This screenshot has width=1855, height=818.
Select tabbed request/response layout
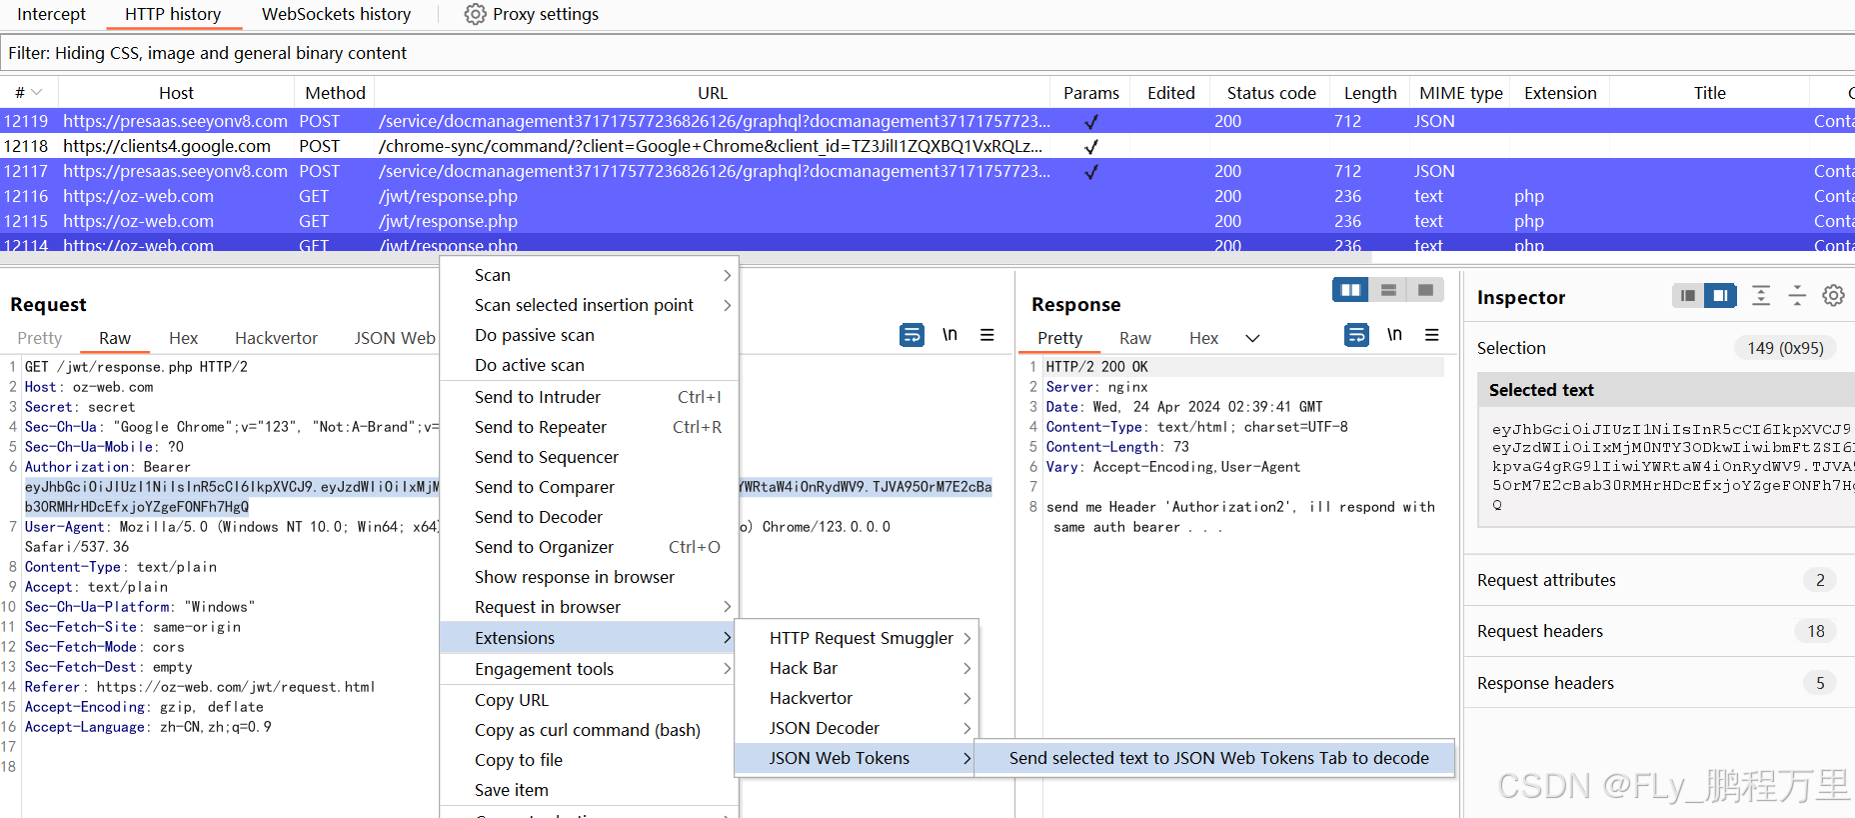pos(1426,290)
